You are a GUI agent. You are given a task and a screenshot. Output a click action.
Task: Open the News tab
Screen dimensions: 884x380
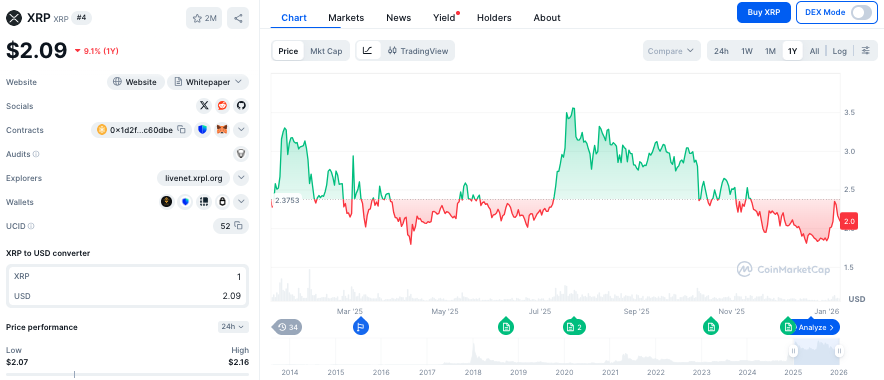[399, 17]
